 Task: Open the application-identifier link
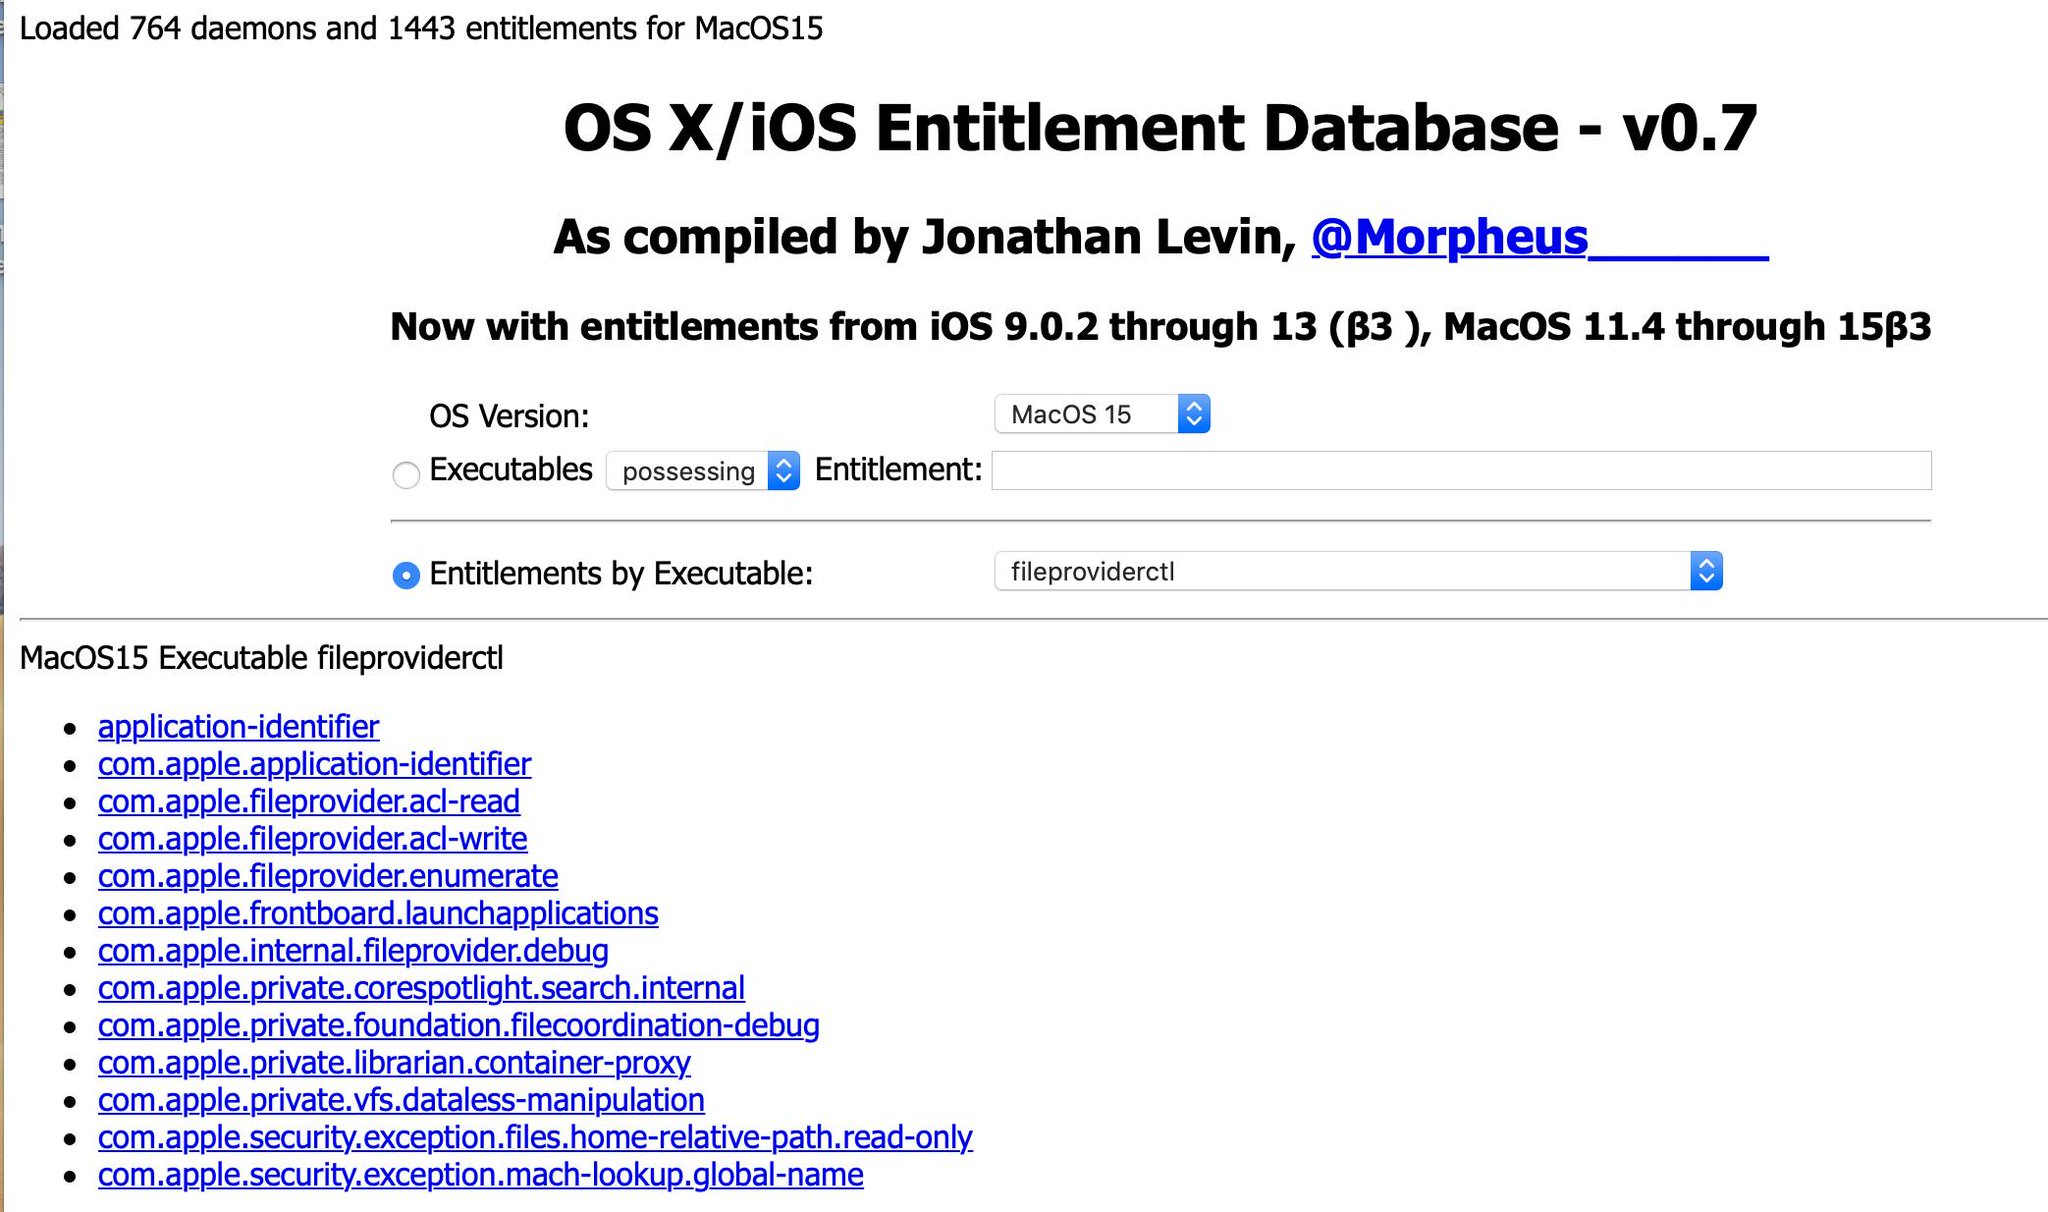click(x=238, y=726)
